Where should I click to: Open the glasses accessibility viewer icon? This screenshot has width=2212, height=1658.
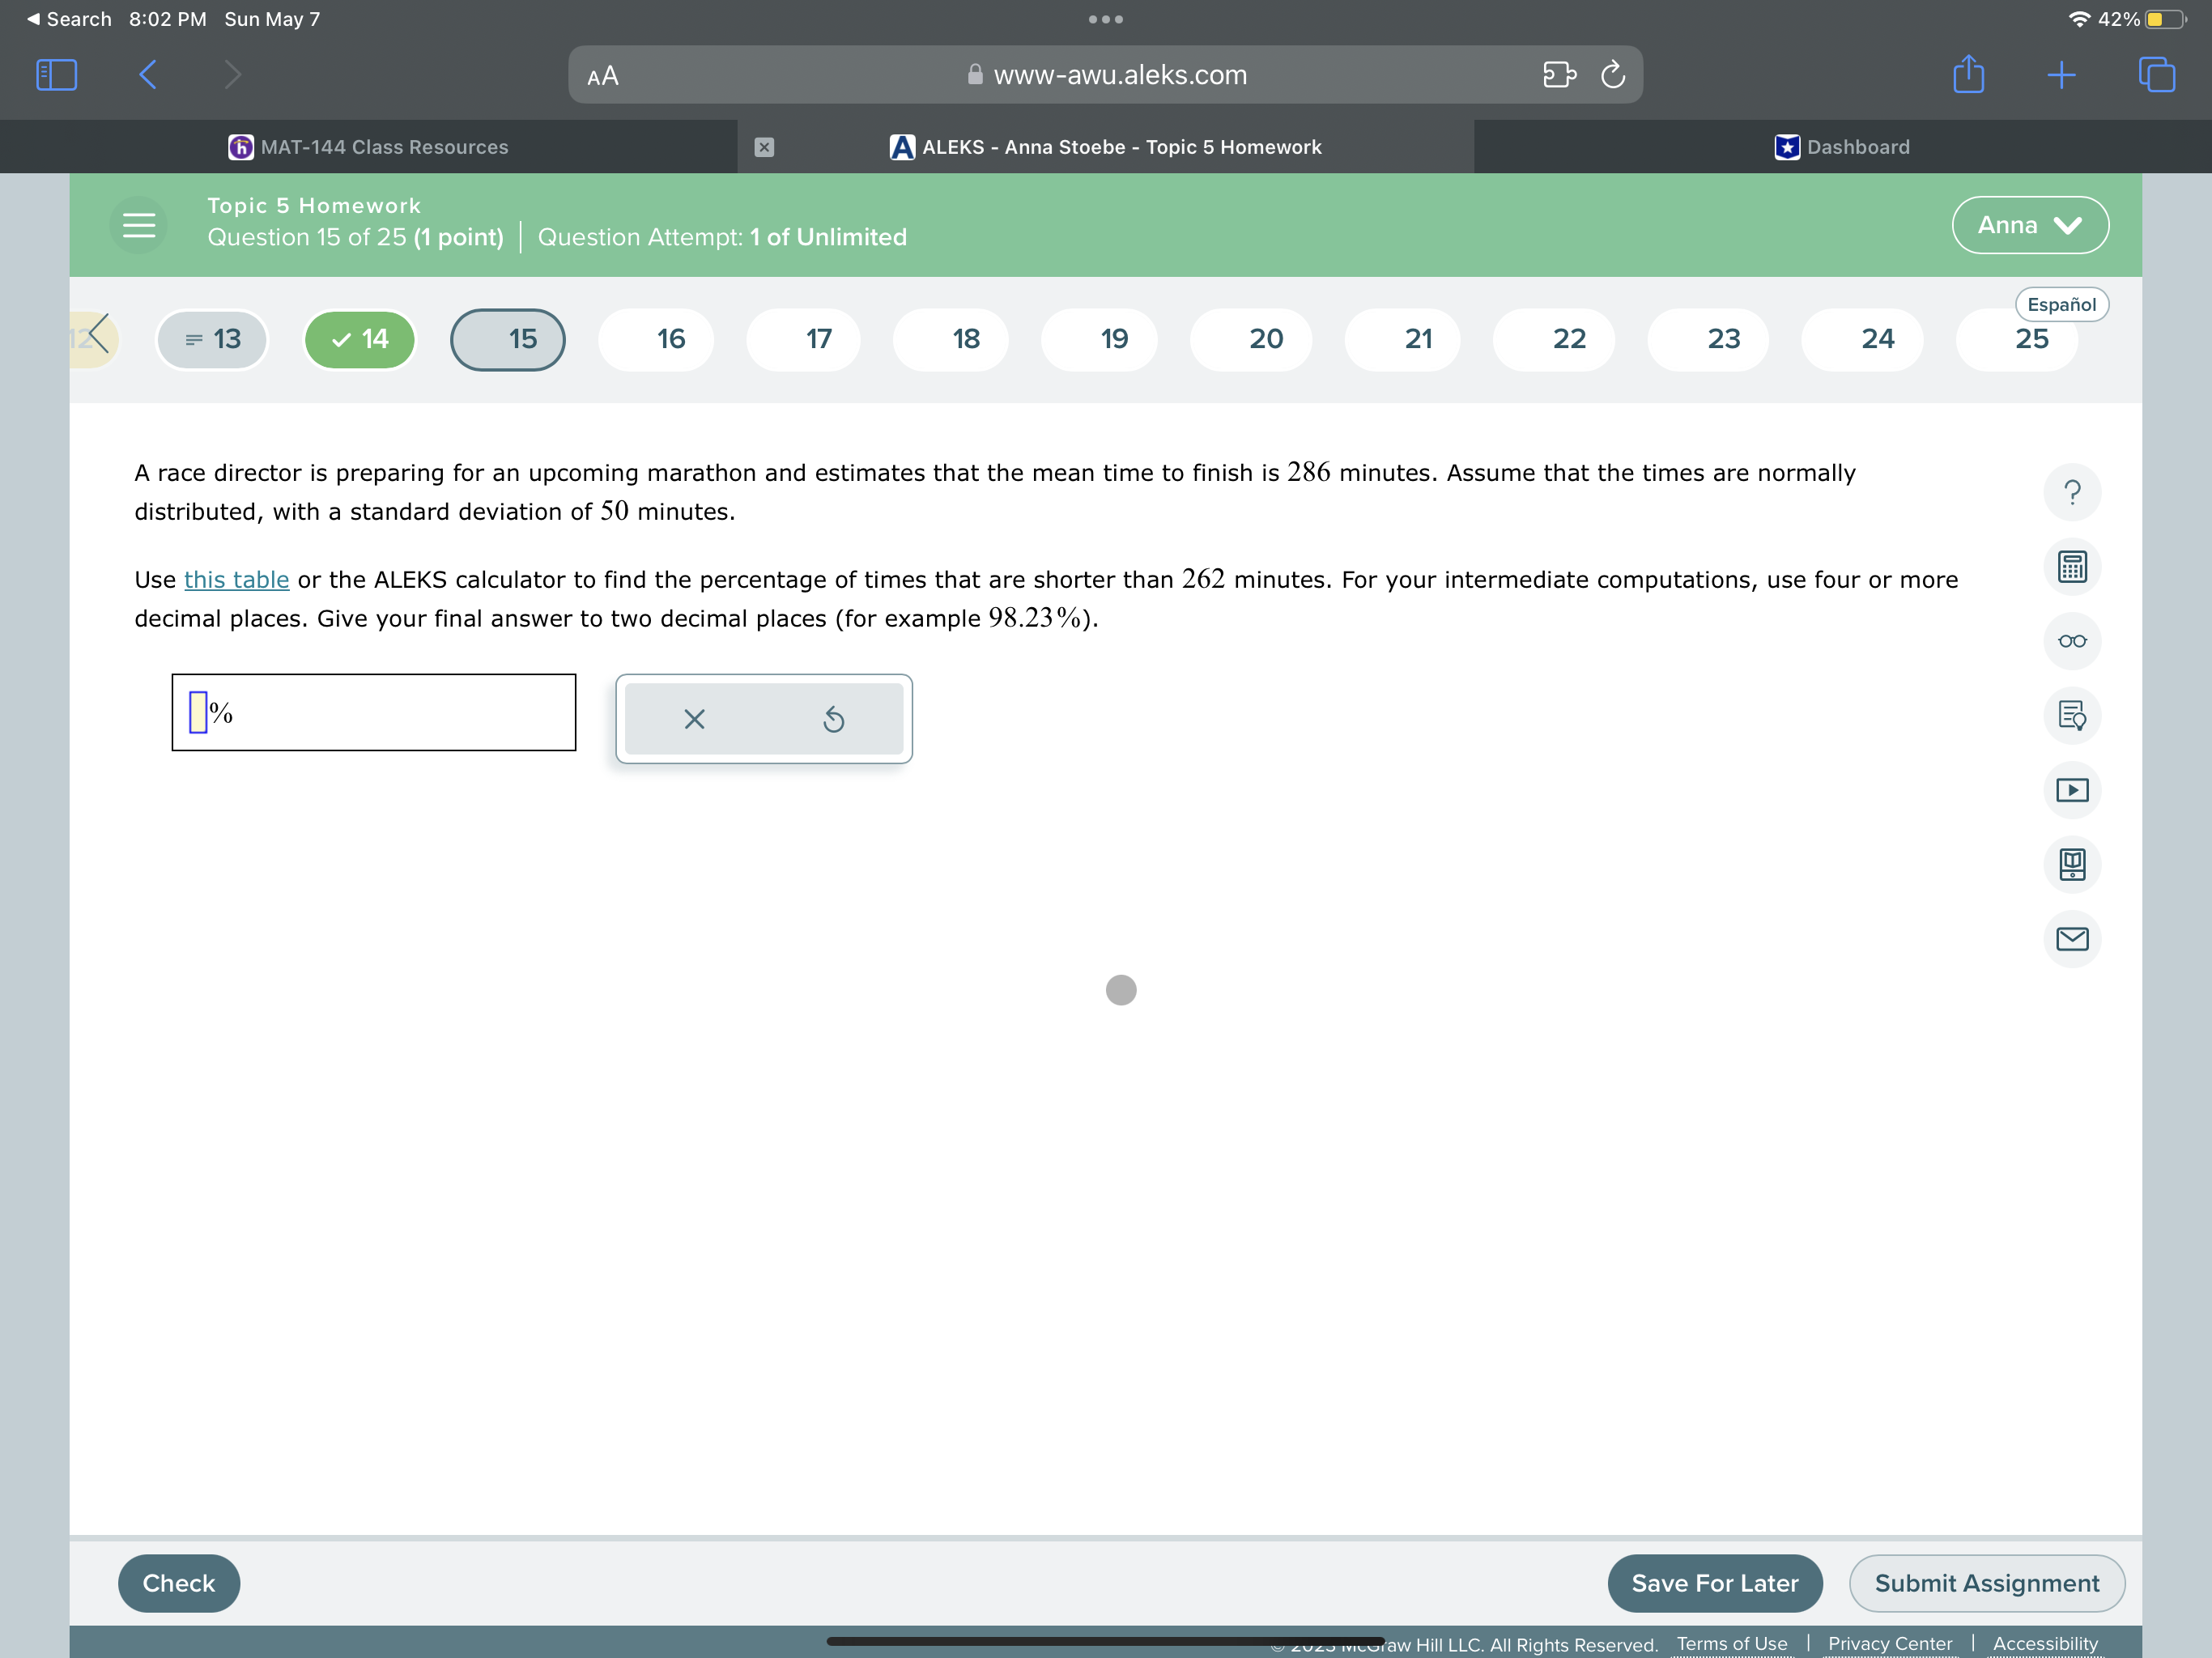pyautogui.click(x=2071, y=641)
